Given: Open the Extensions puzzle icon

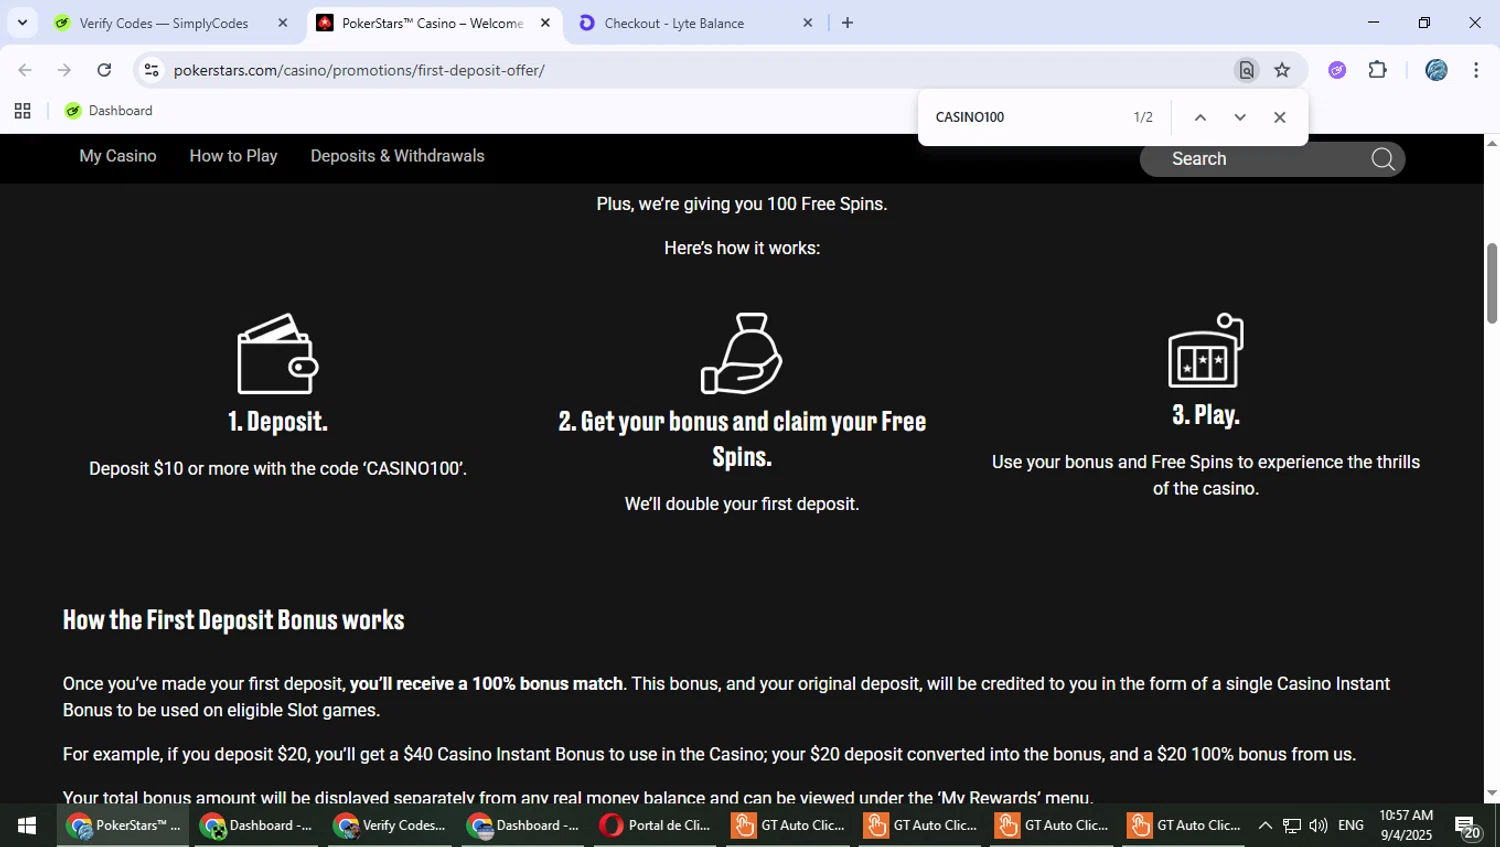Looking at the screenshot, I should pyautogui.click(x=1378, y=70).
